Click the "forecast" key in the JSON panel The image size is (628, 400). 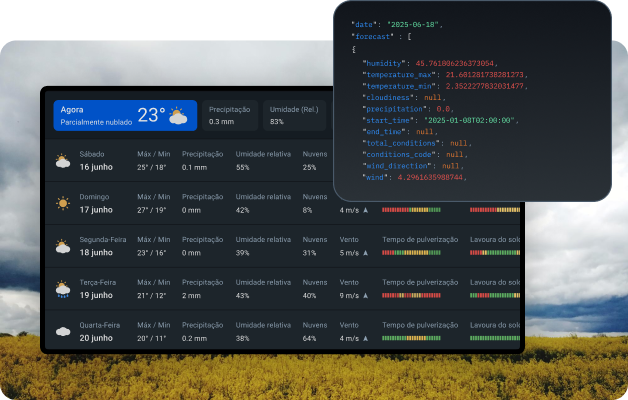[372, 36]
